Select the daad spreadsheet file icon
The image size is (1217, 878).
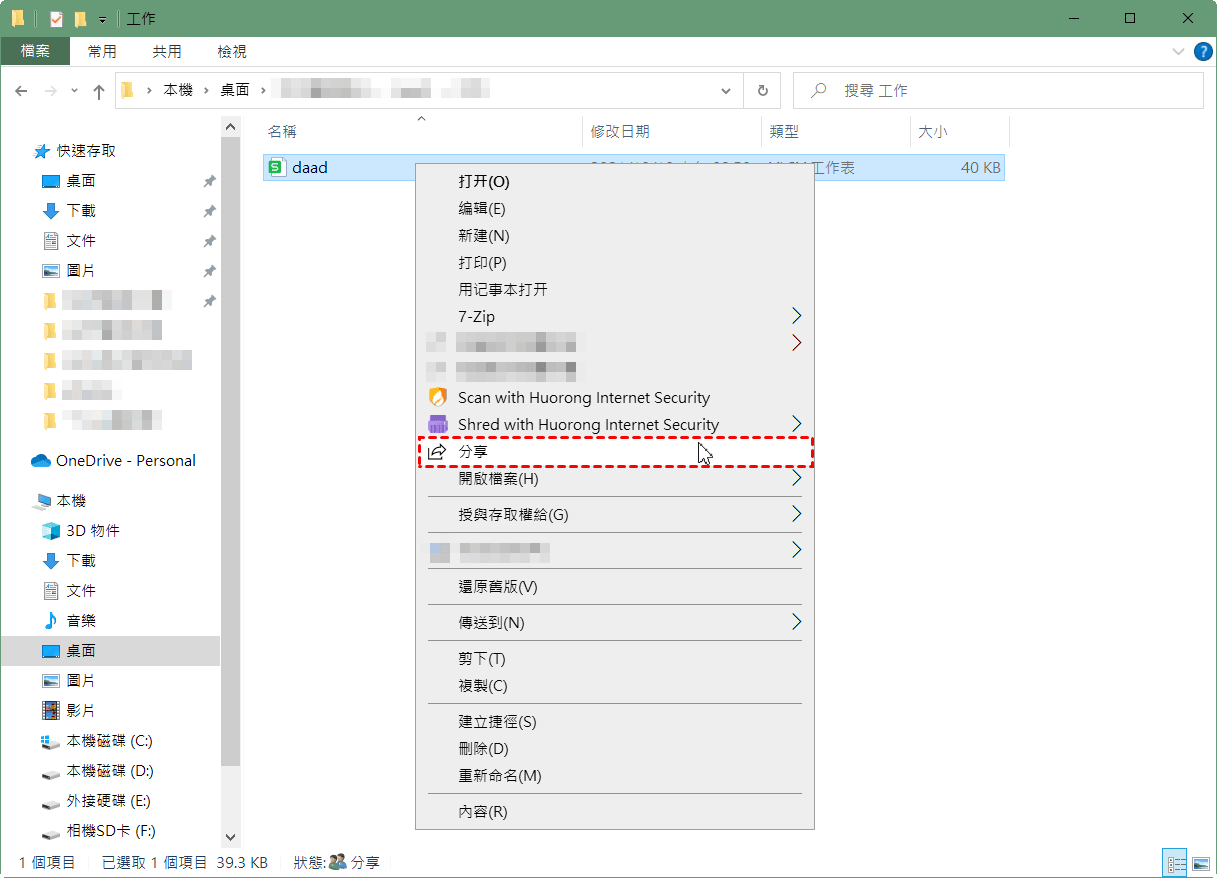(276, 168)
